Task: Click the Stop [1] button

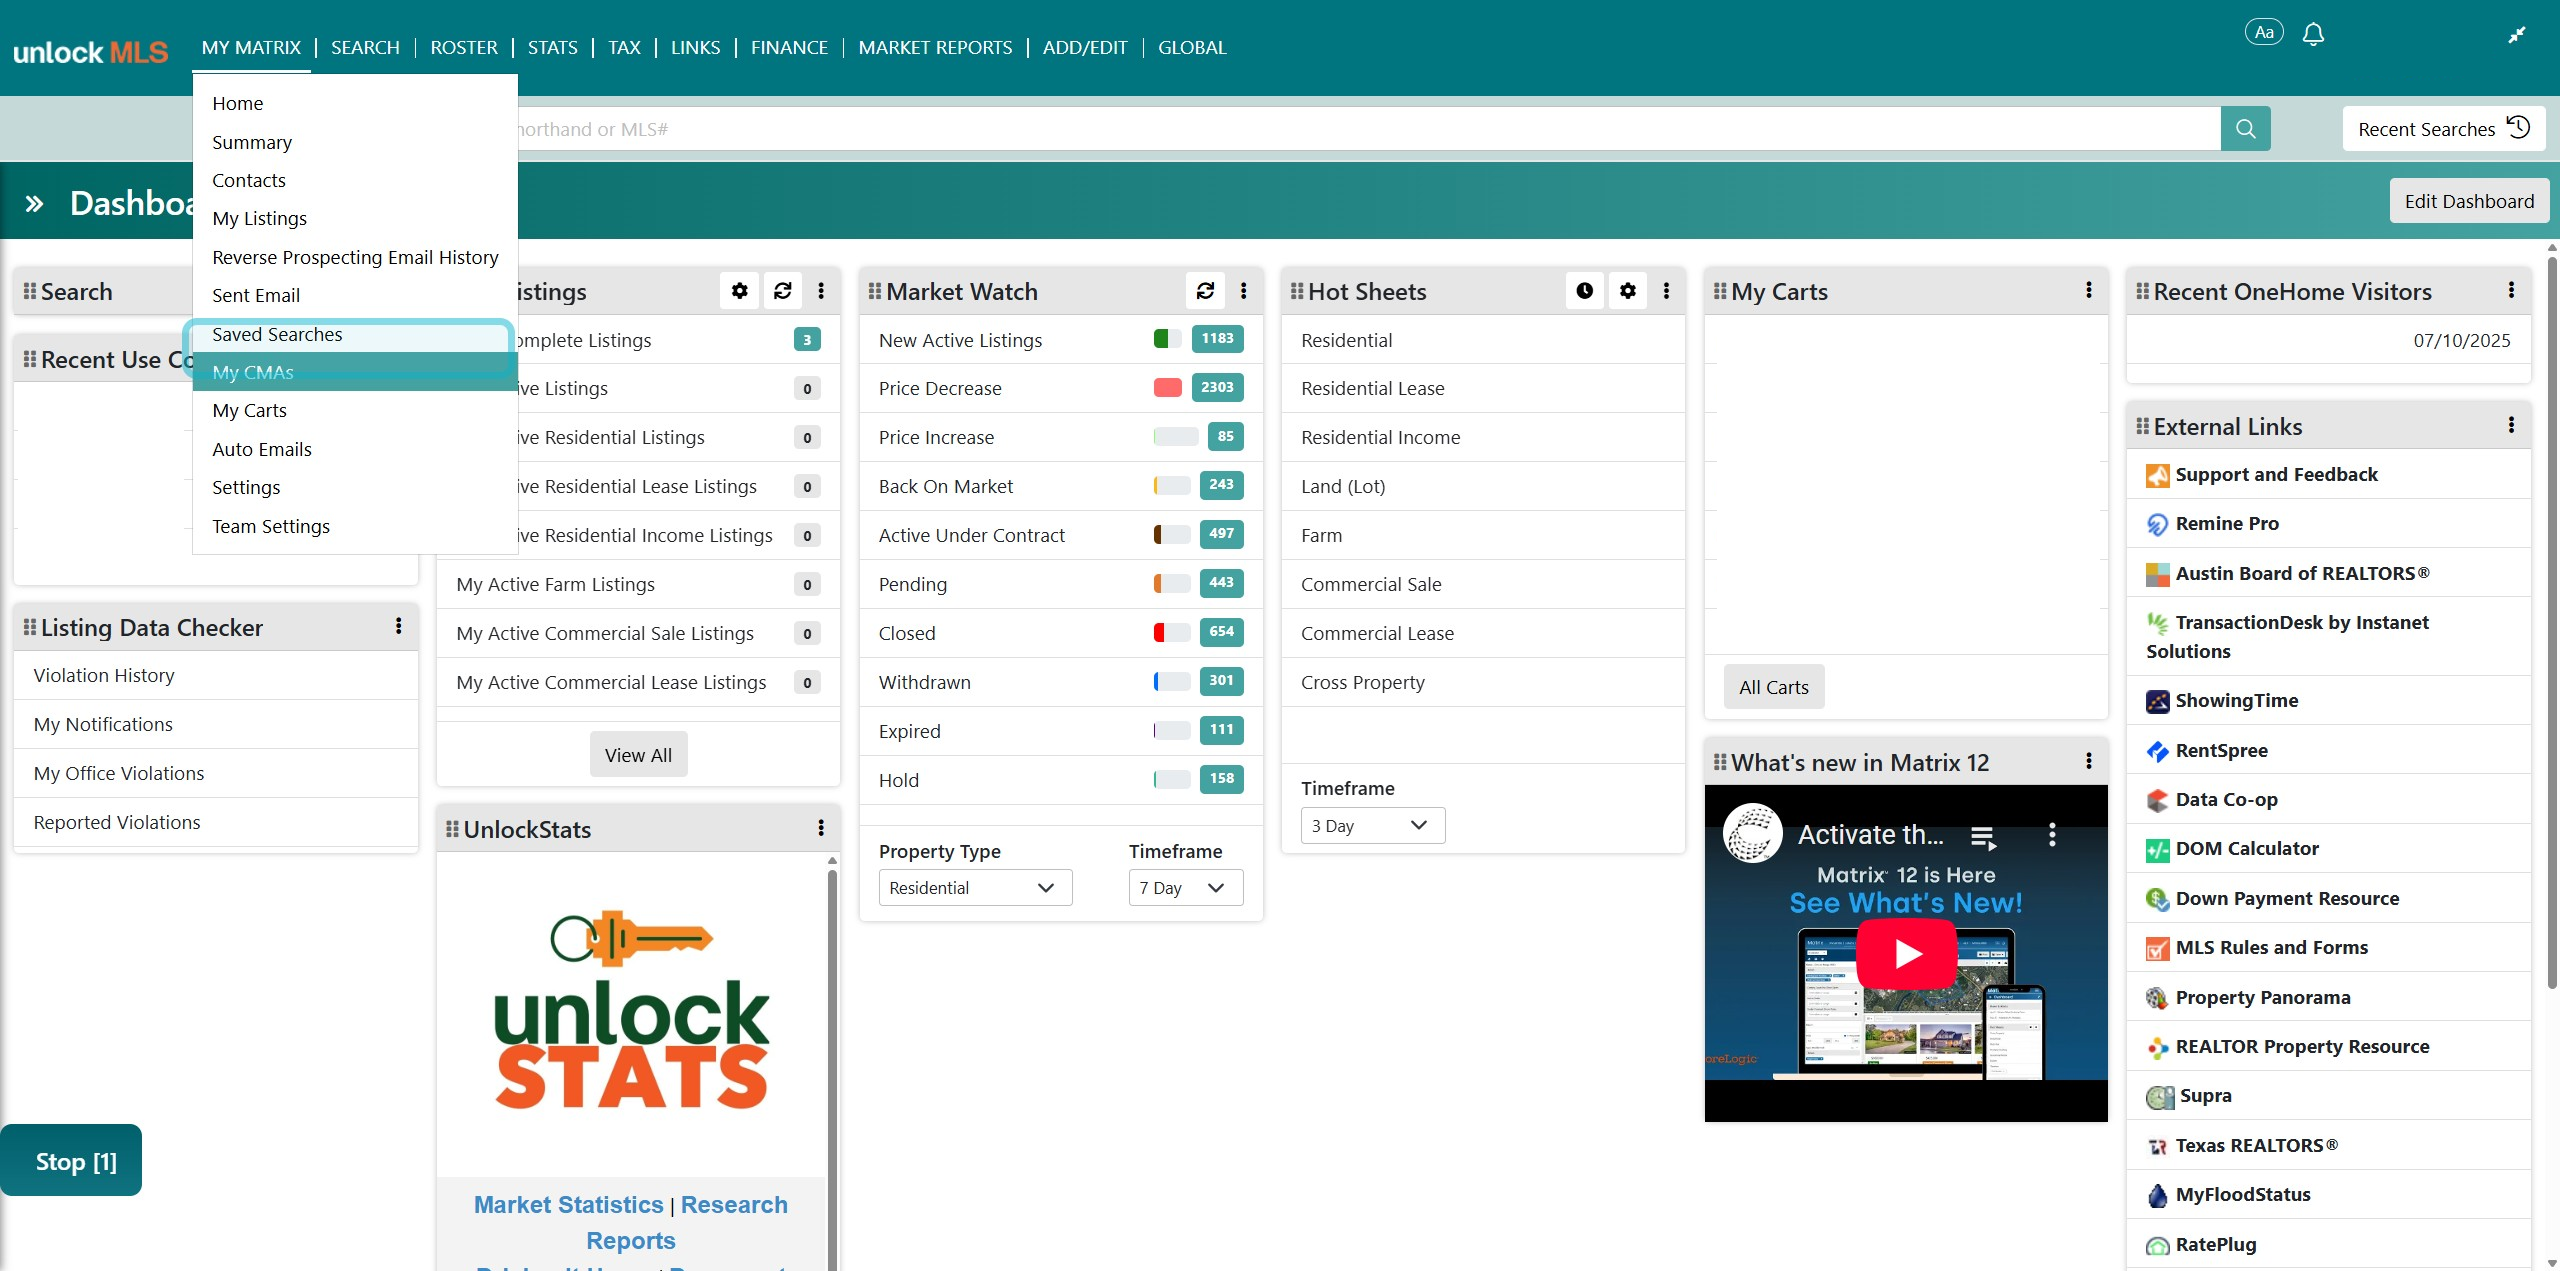Action: (71, 1161)
